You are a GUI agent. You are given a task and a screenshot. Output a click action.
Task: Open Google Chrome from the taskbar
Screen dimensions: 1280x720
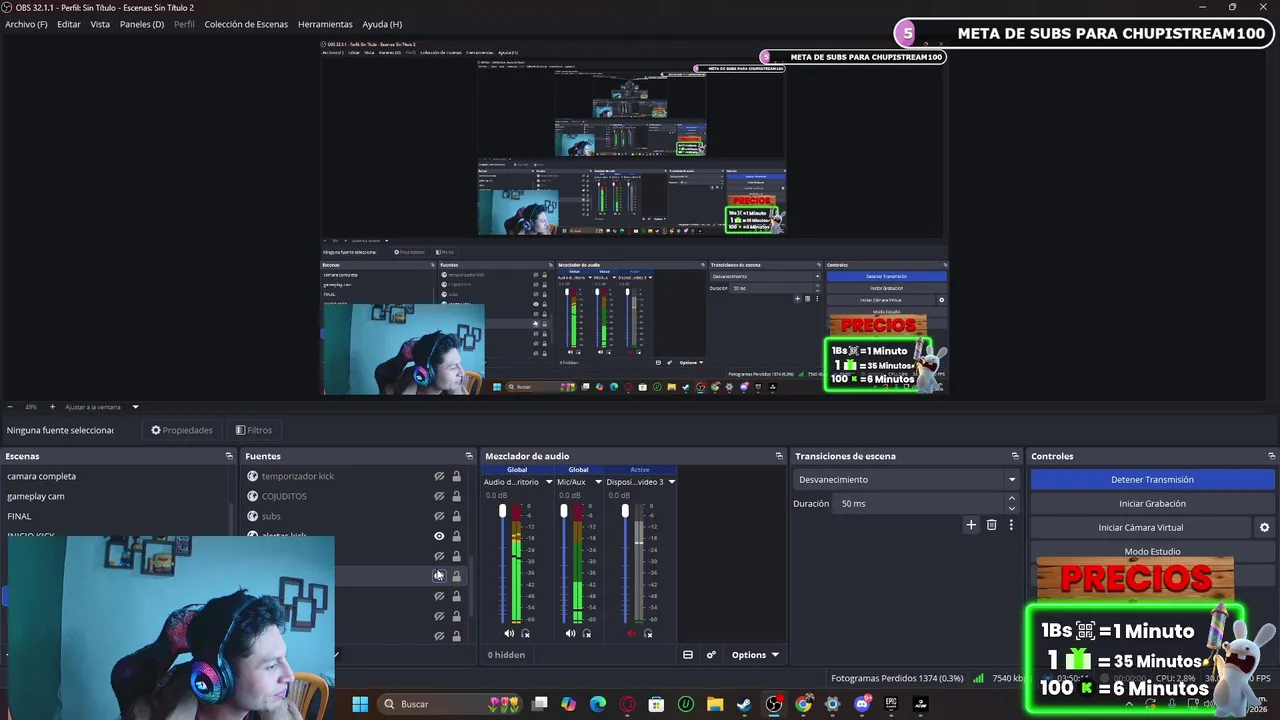point(803,704)
